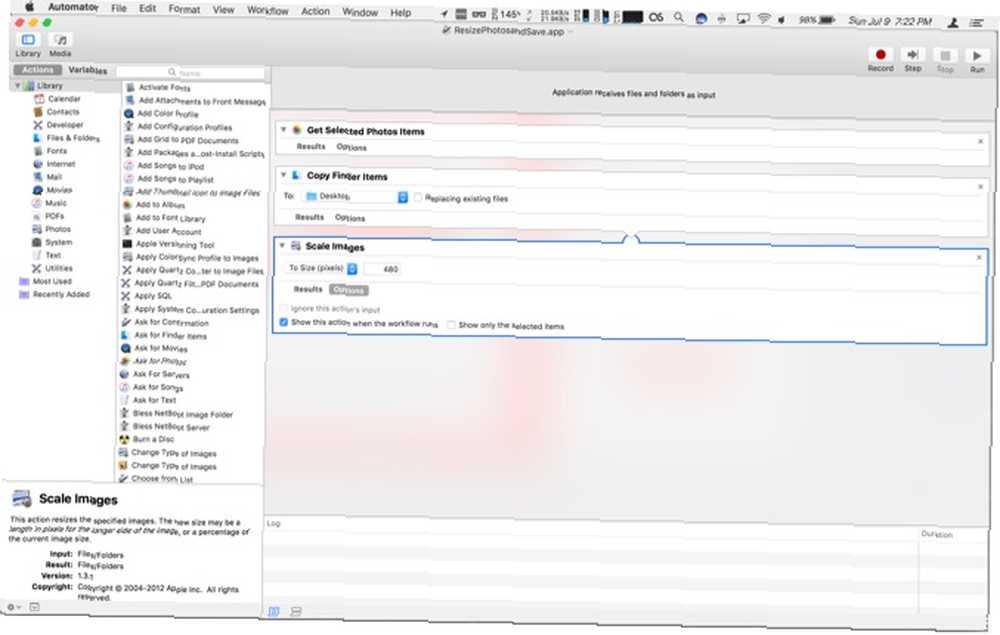Viewport: 1000px width, 635px height.
Task: Open the File menu
Action: click(119, 8)
